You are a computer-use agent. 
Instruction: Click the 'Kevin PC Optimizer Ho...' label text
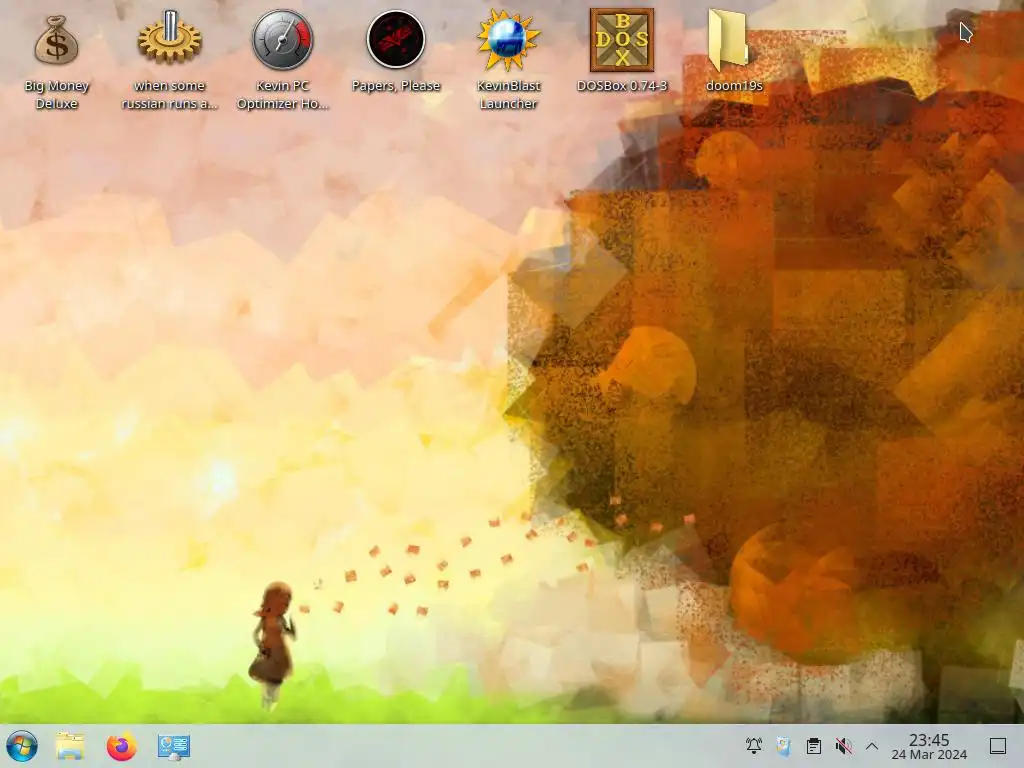click(283, 95)
